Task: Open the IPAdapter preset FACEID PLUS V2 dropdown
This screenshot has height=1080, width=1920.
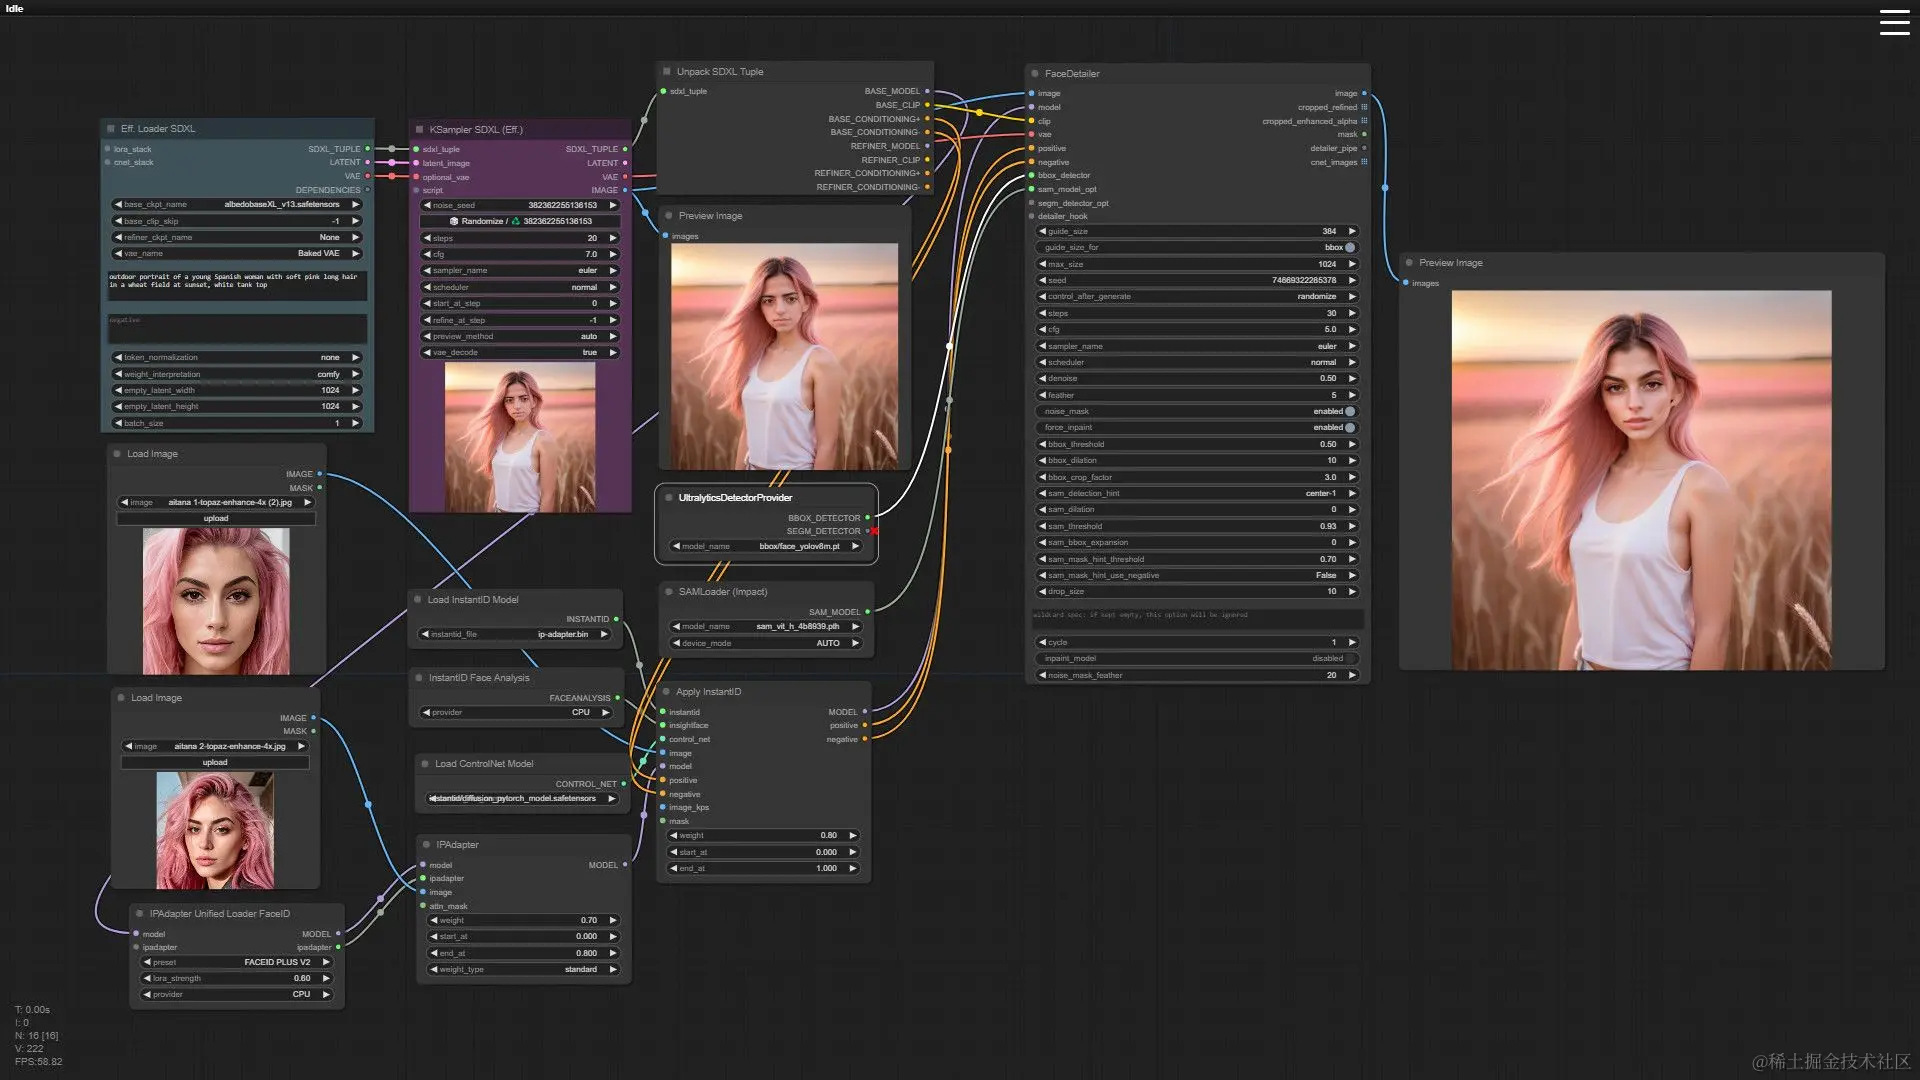Action: [x=237, y=962]
